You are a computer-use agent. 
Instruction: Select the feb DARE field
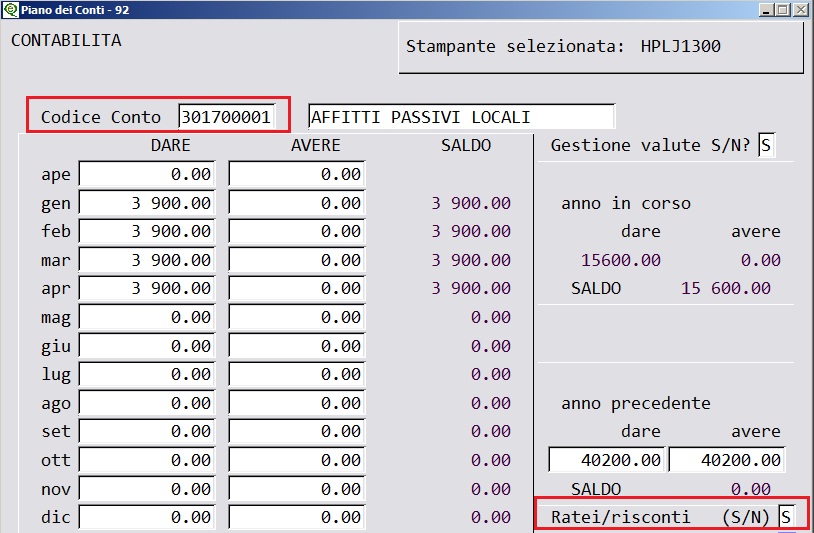click(147, 231)
